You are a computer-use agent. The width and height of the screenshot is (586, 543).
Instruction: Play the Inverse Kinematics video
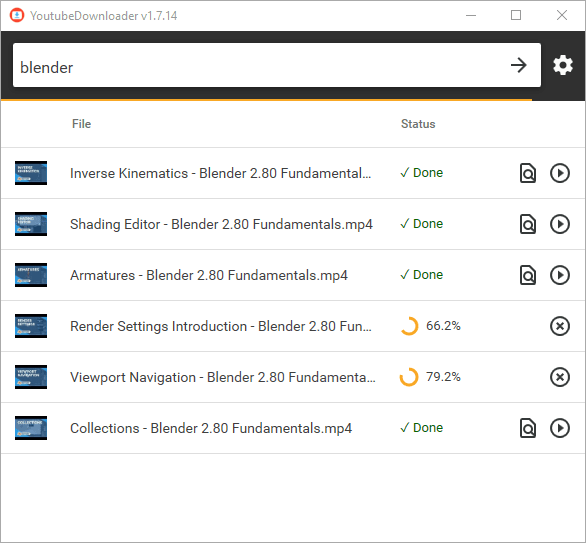[x=560, y=173]
